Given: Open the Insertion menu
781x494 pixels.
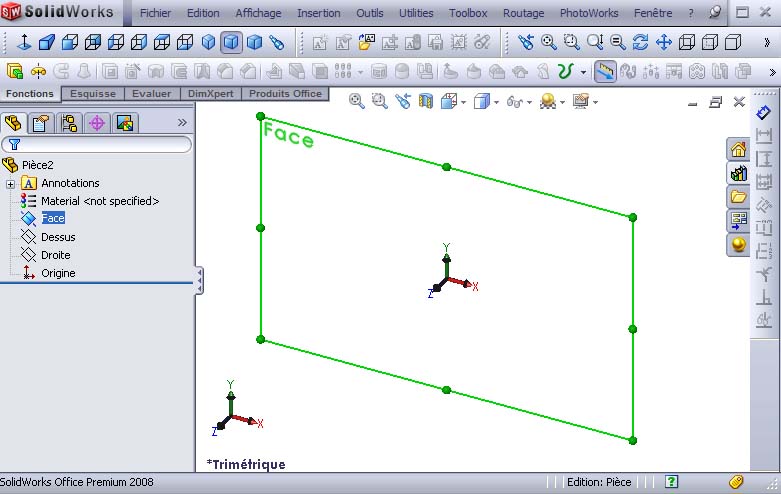Looking at the screenshot, I should [319, 13].
